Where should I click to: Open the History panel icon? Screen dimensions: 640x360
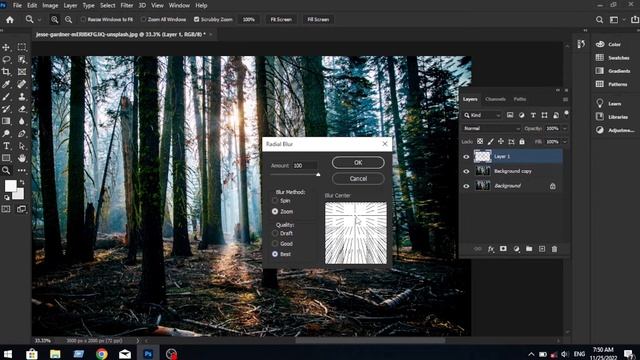581,44
